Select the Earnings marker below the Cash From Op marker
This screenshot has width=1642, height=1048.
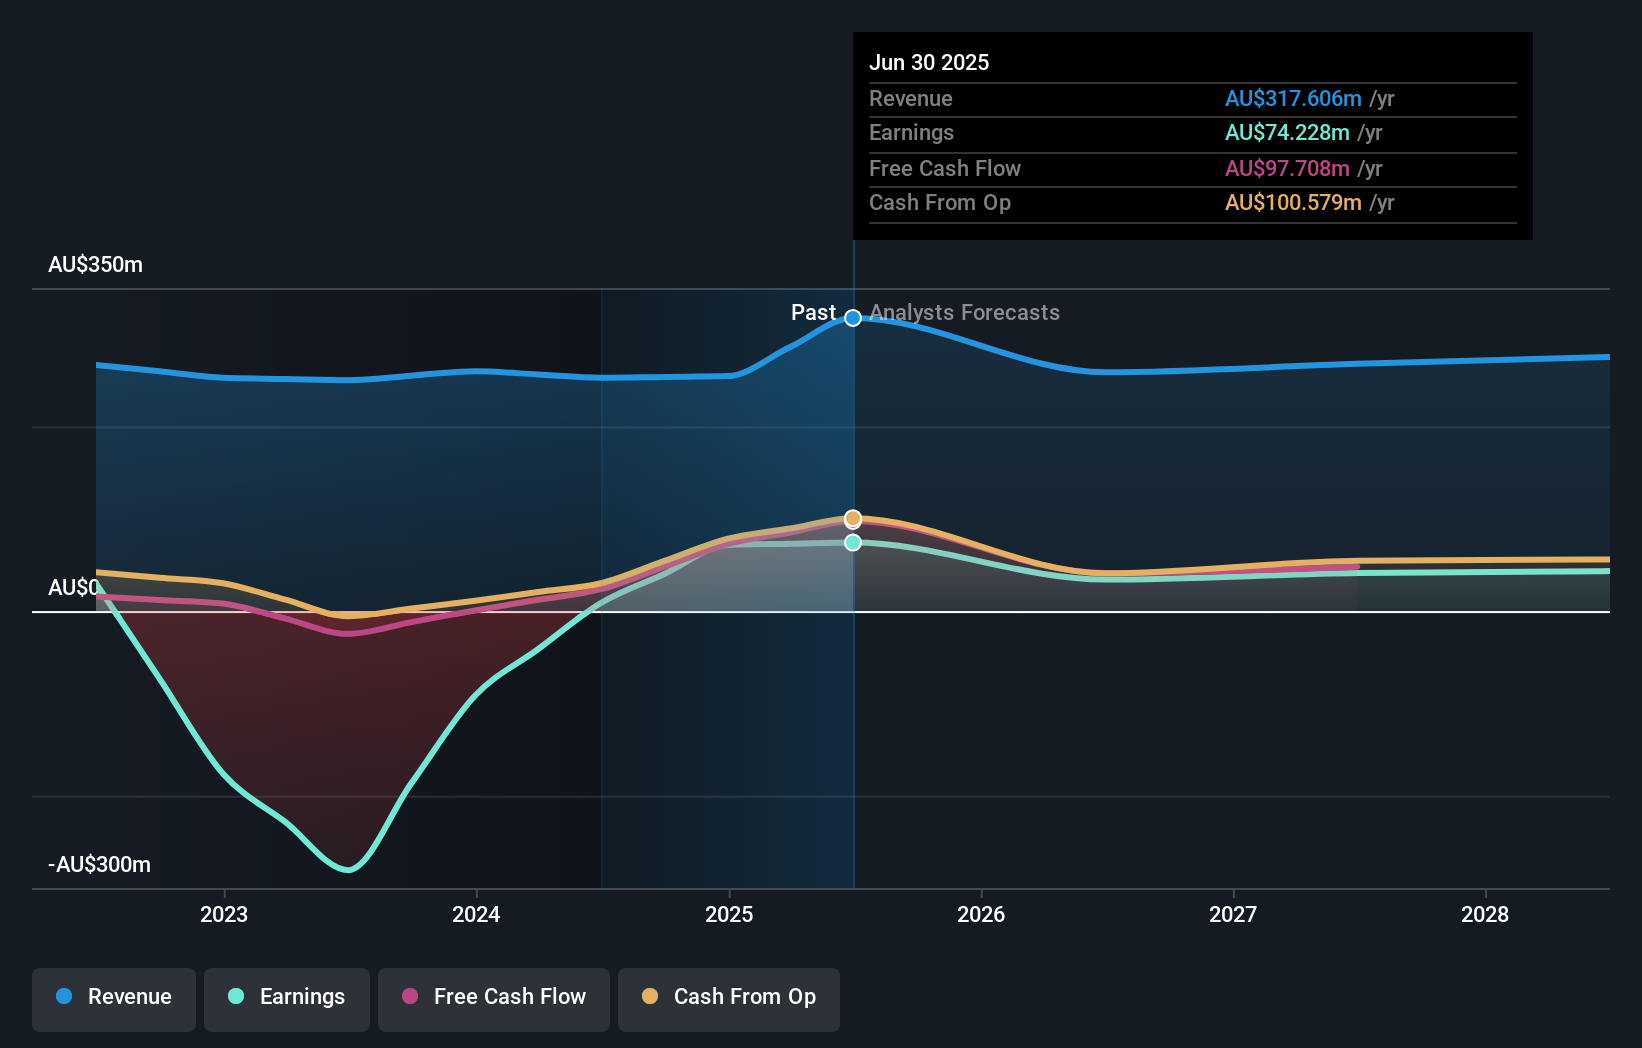pos(852,542)
